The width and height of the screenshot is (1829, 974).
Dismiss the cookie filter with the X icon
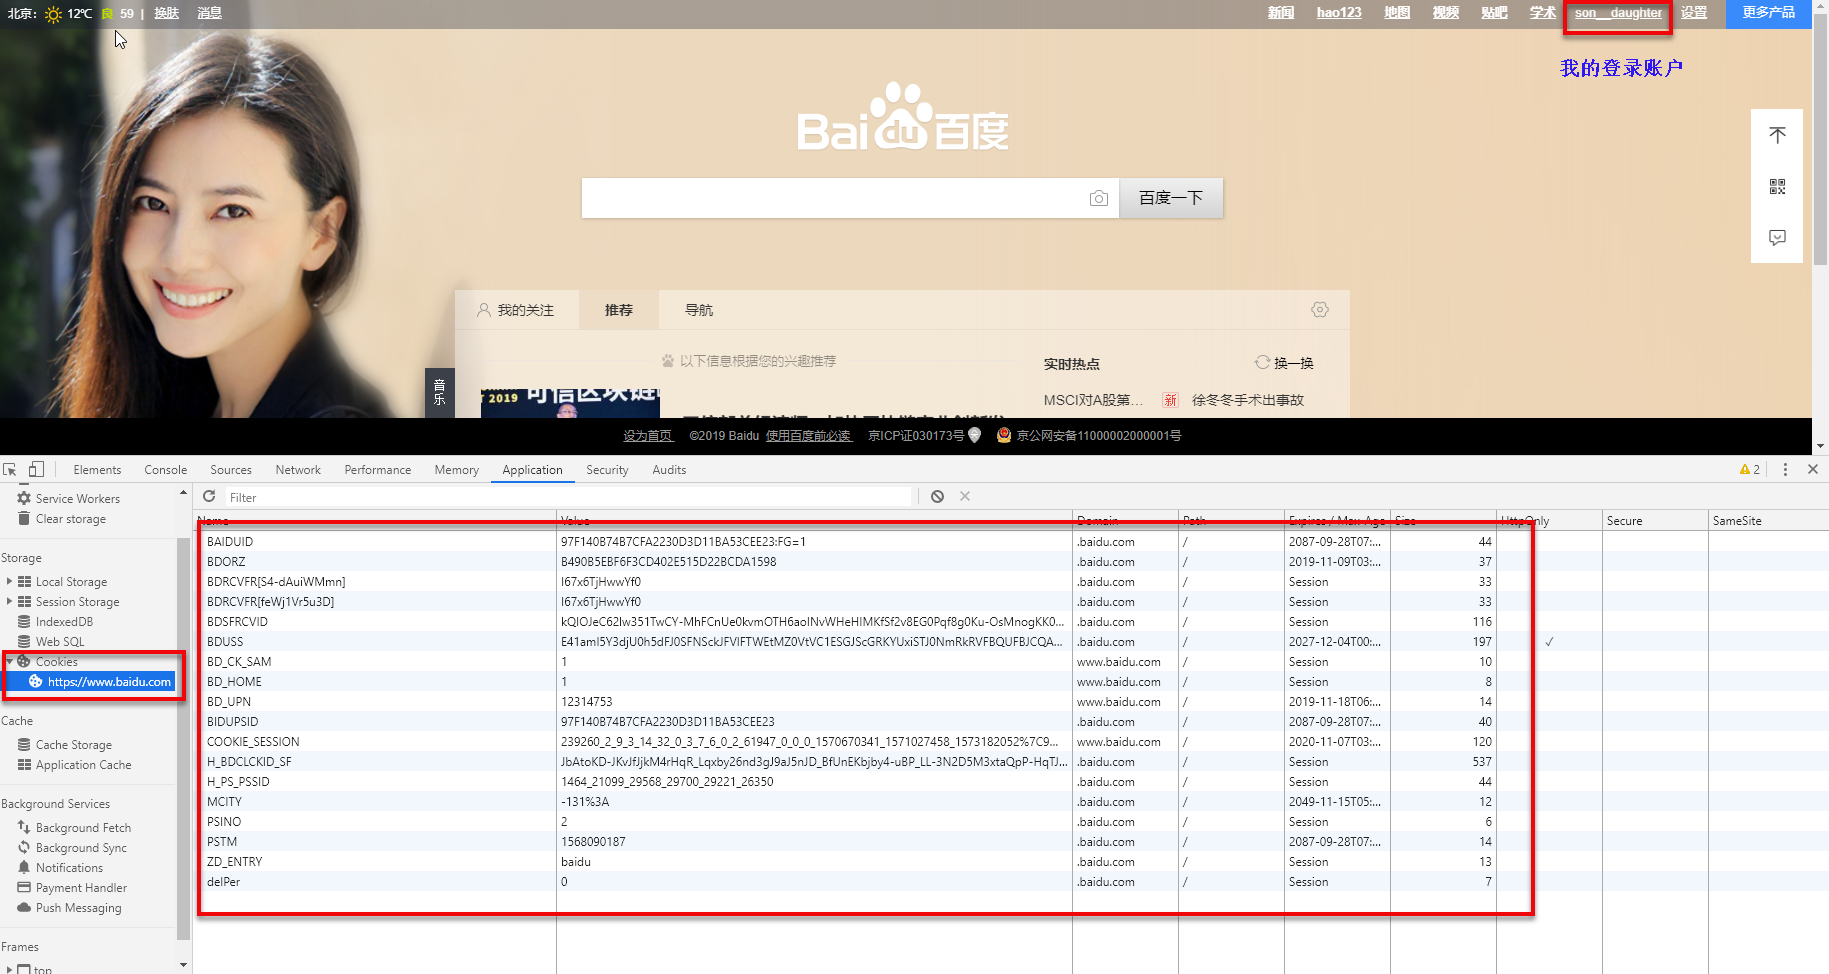point(964,496)
